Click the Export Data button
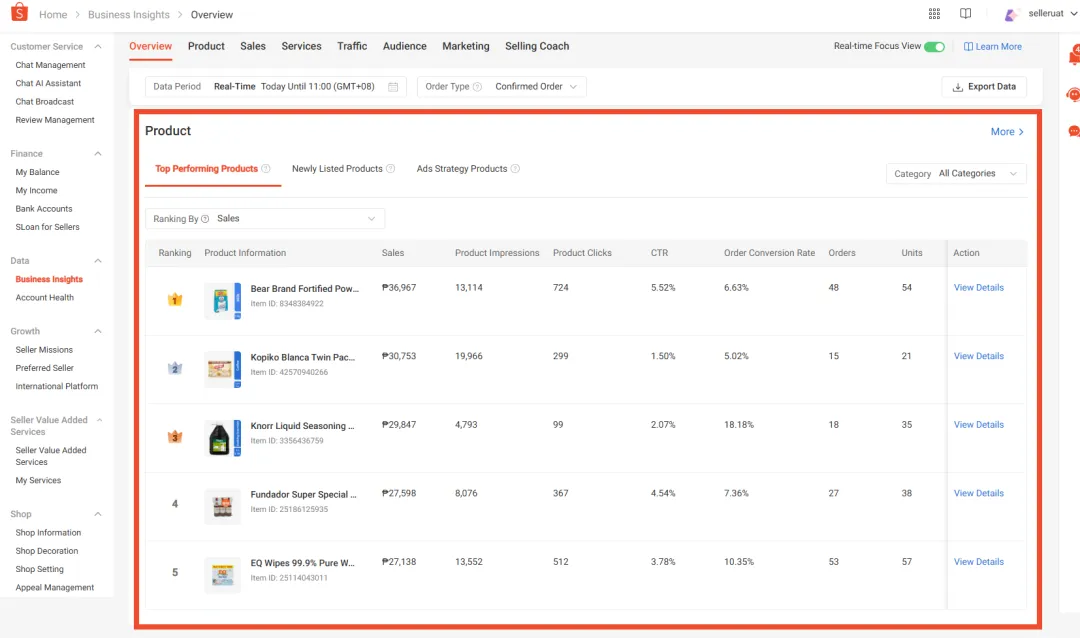Screen dimensions: 1080x638 [x=984, y=87]
